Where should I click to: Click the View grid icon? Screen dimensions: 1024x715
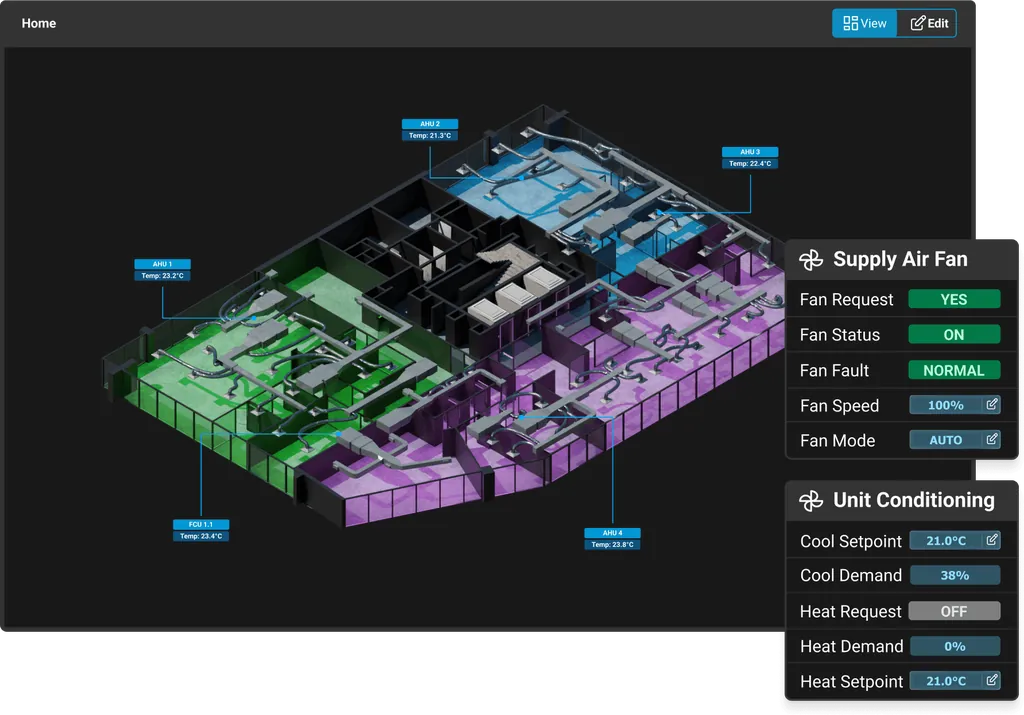click(850, 24)
